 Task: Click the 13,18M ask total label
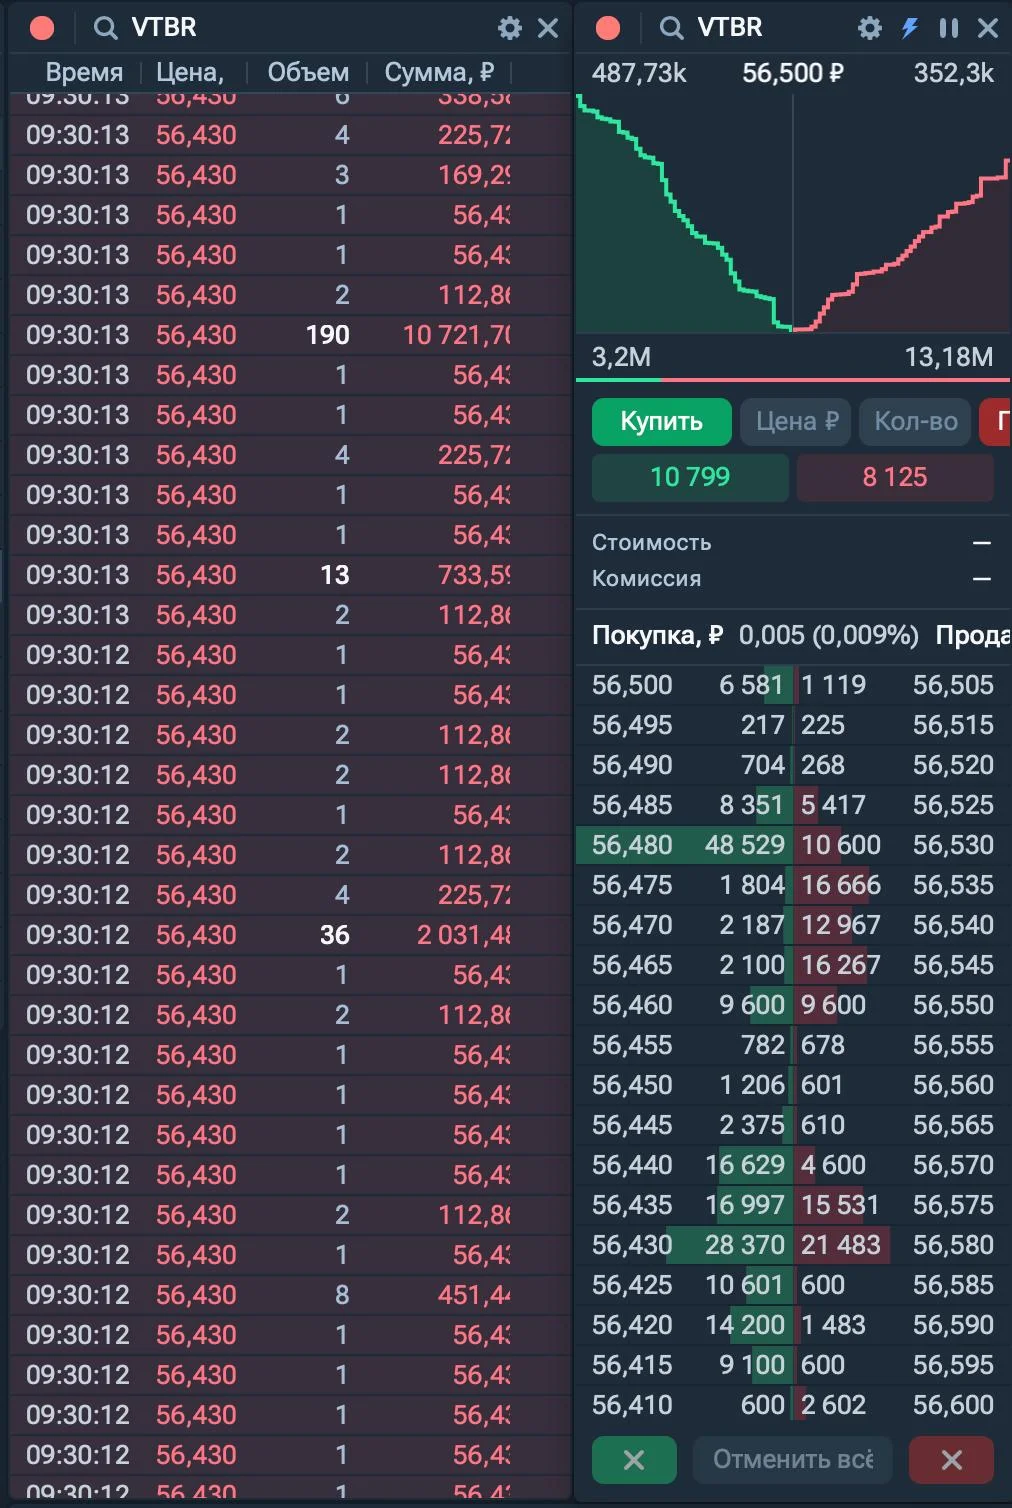pos(949,357)
